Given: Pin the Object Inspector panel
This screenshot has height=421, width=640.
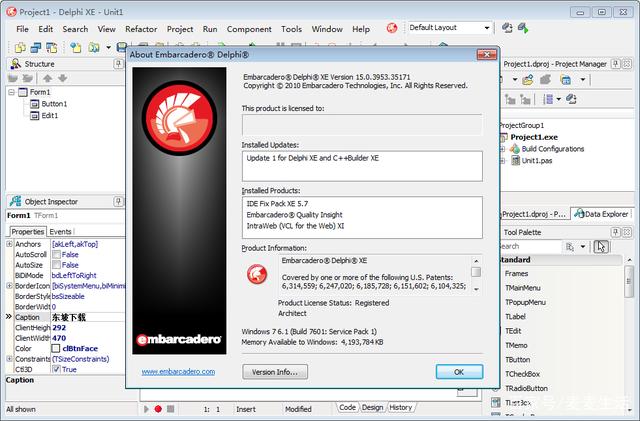Looking at the screenshot, I should [118, 201].
